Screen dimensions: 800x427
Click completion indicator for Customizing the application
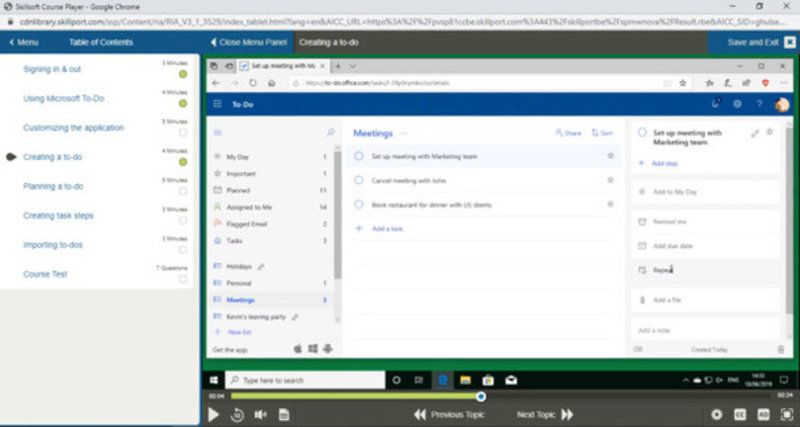(x=183, y=133)
